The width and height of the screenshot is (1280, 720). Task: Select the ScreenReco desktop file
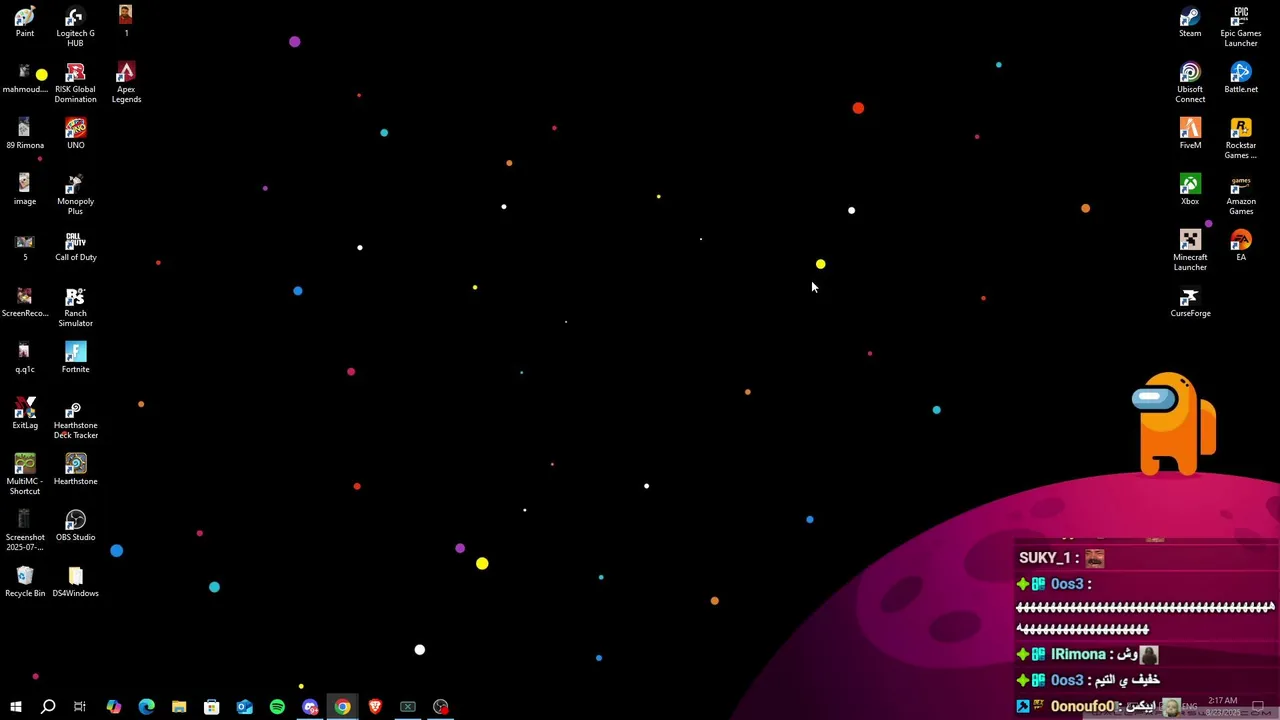point(25,302)
